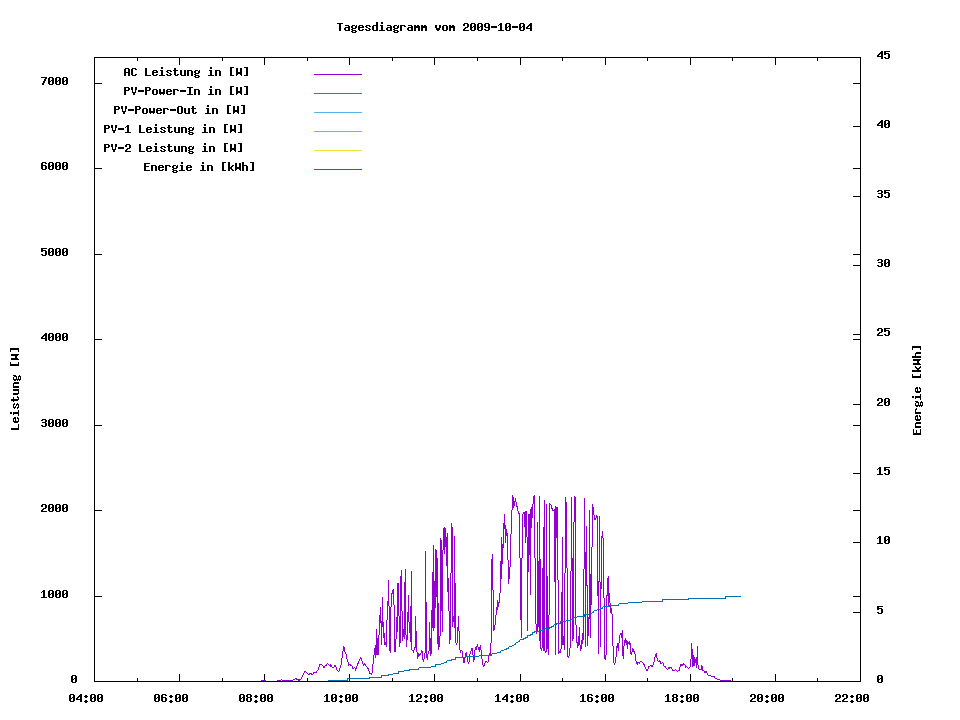This screenshot has width=960, height=720.
Task: Select the 14:00 time axis label
Action: (512, 699)
